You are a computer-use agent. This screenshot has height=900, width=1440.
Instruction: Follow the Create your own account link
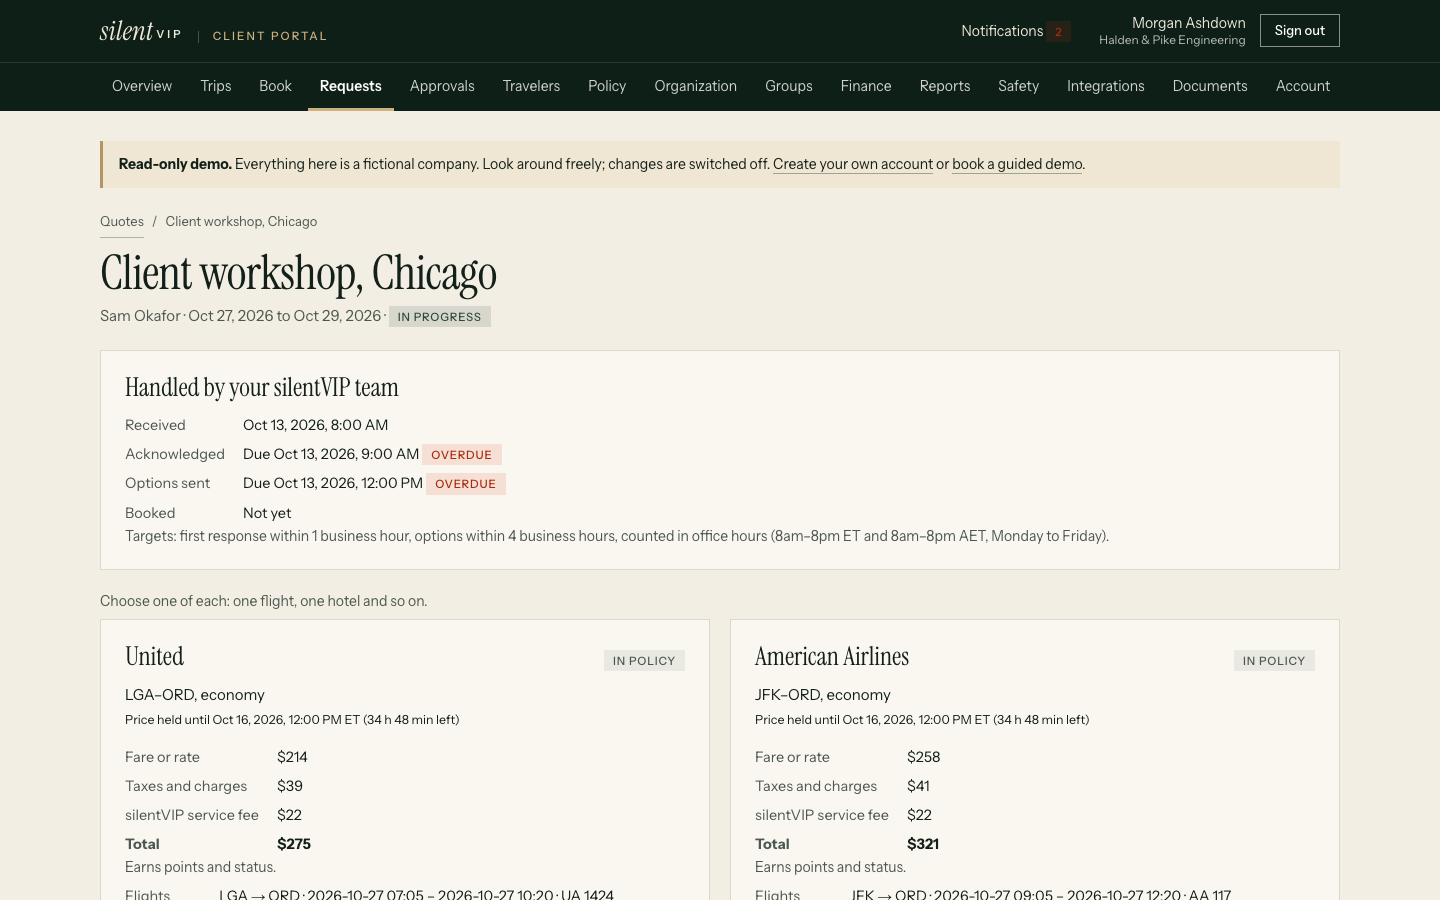click(853, 164)
